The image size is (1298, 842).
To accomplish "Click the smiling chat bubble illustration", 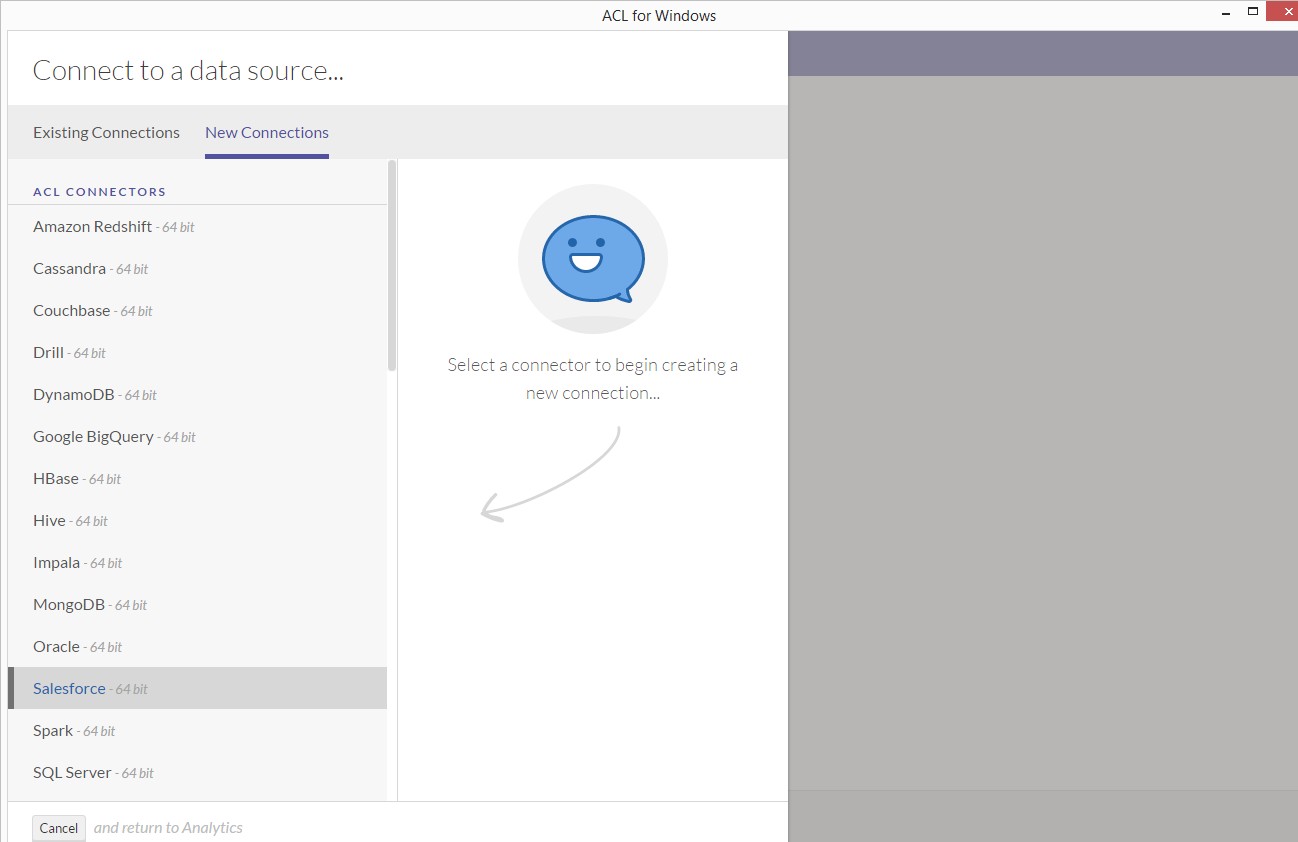I will coord(592,258).
